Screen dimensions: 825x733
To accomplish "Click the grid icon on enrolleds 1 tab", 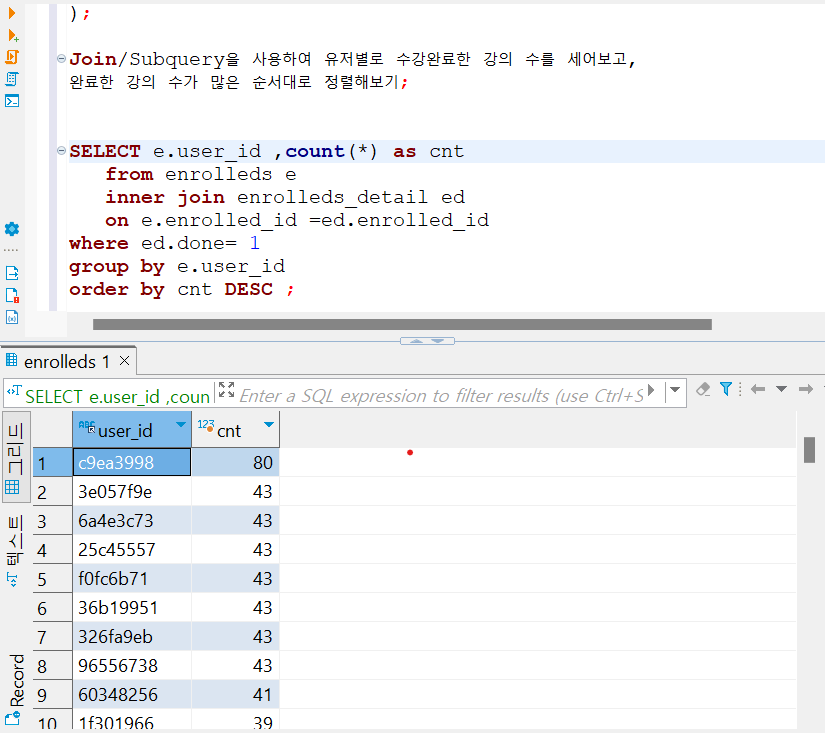I will pos(11,360).
